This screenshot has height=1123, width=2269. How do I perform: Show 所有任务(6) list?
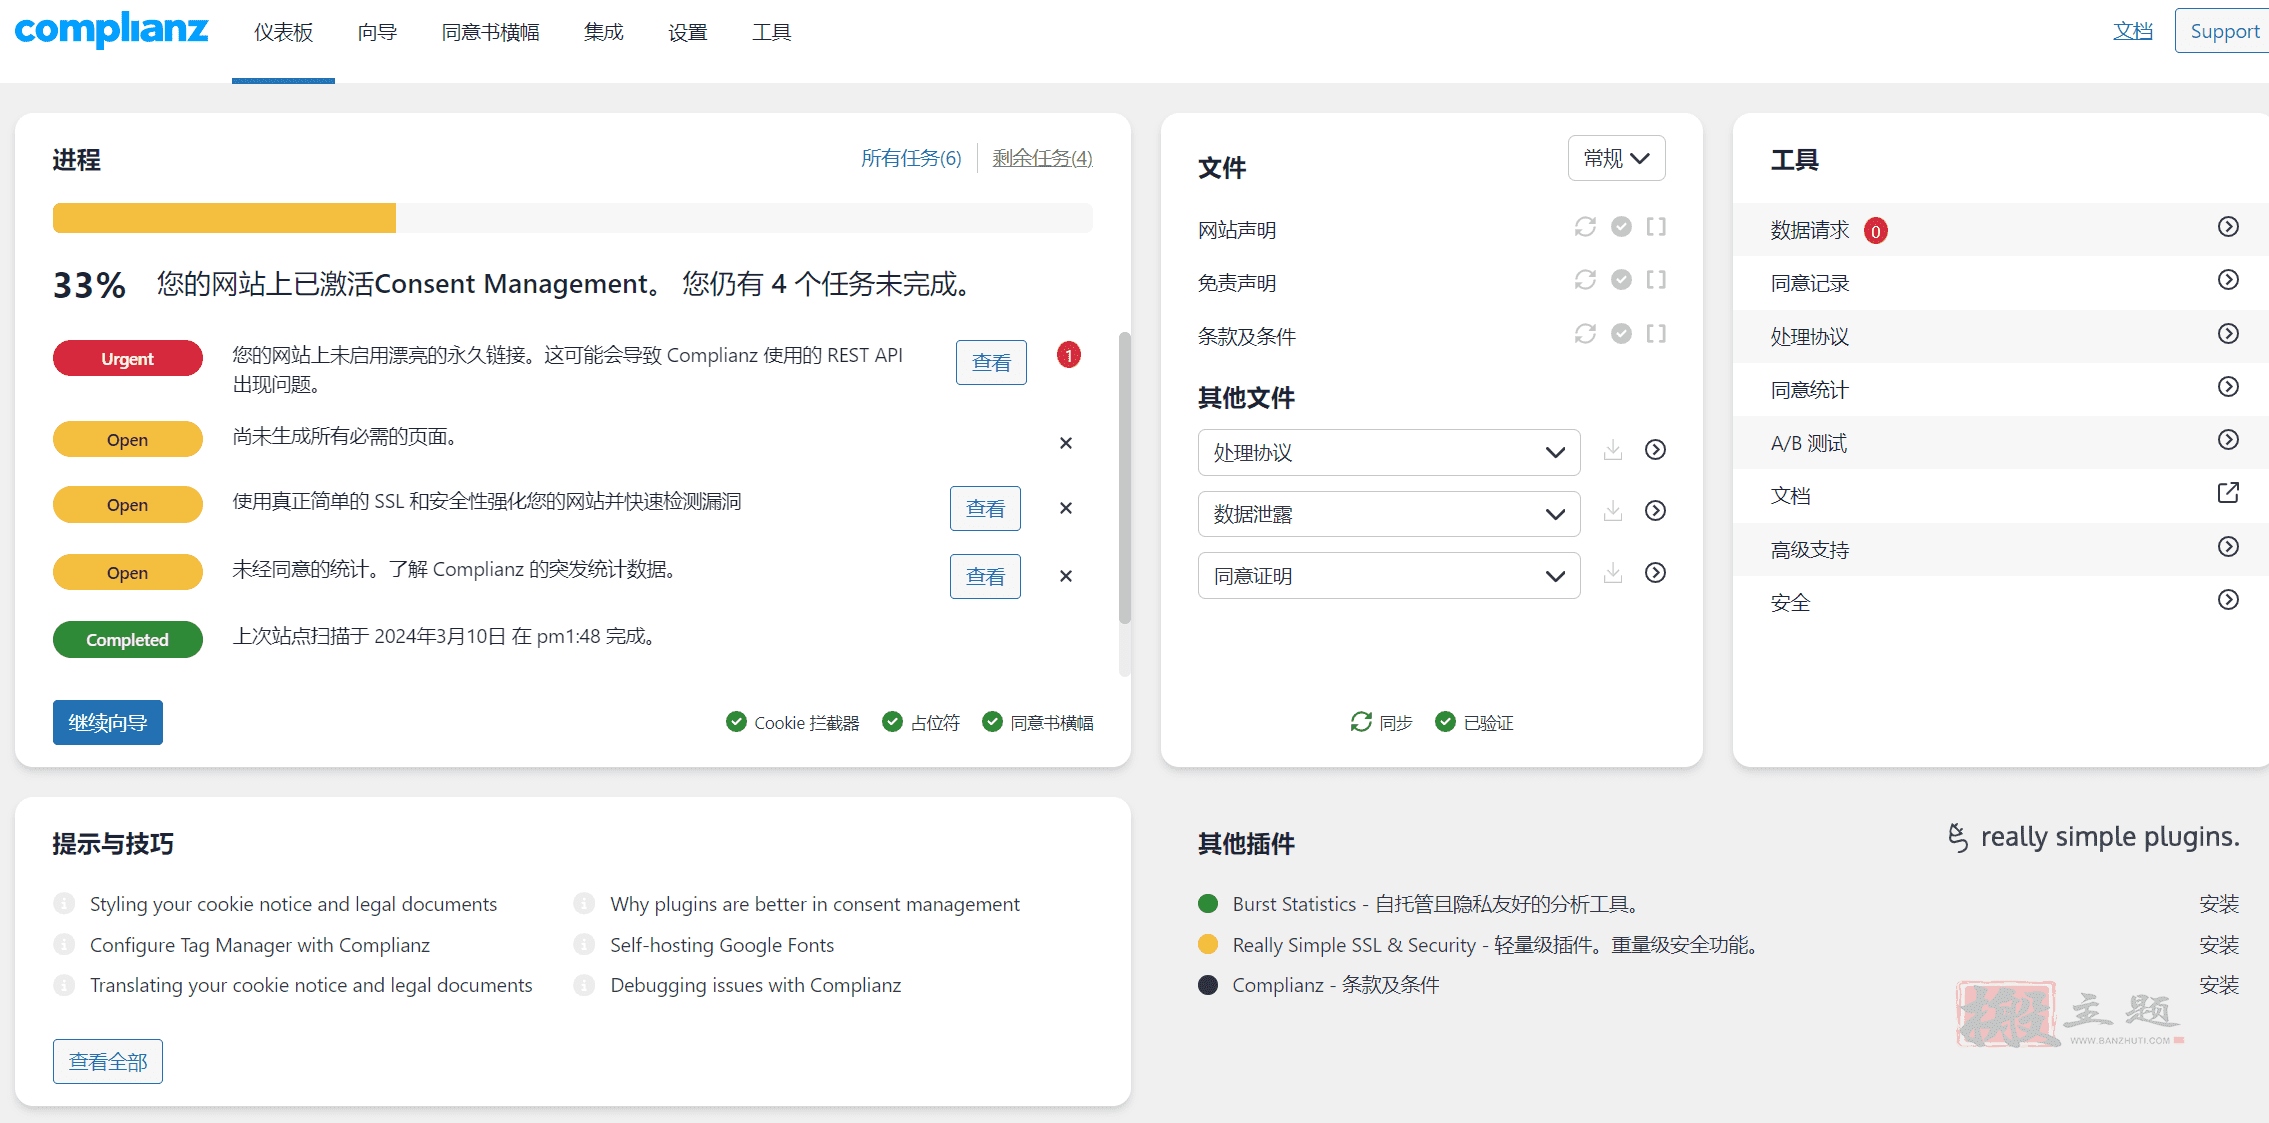911,158
